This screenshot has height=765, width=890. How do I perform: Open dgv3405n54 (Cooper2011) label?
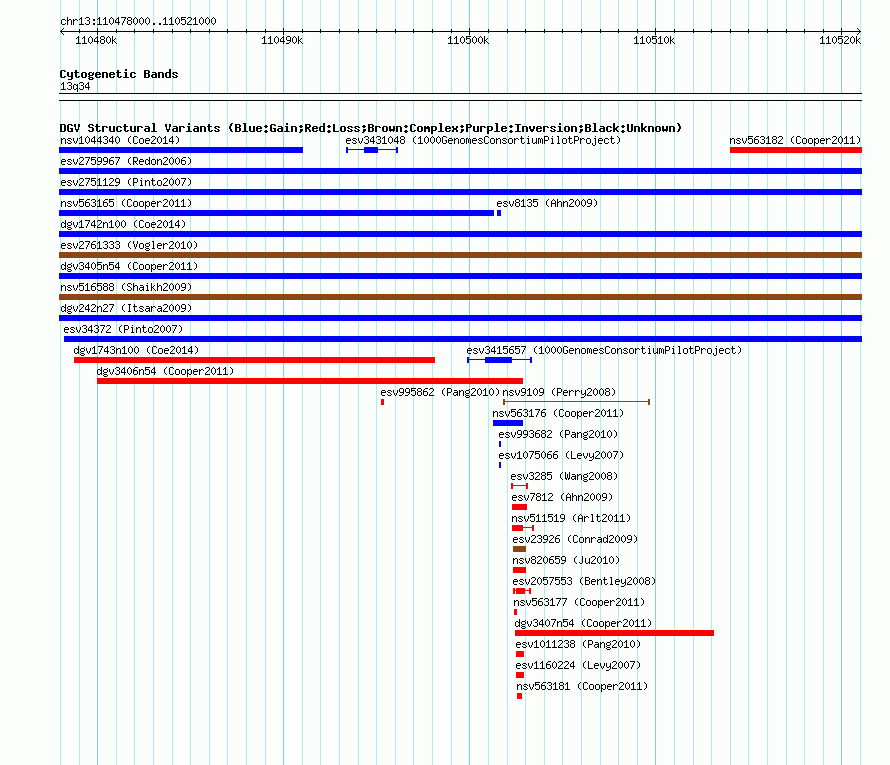click(x=129, y=266)
